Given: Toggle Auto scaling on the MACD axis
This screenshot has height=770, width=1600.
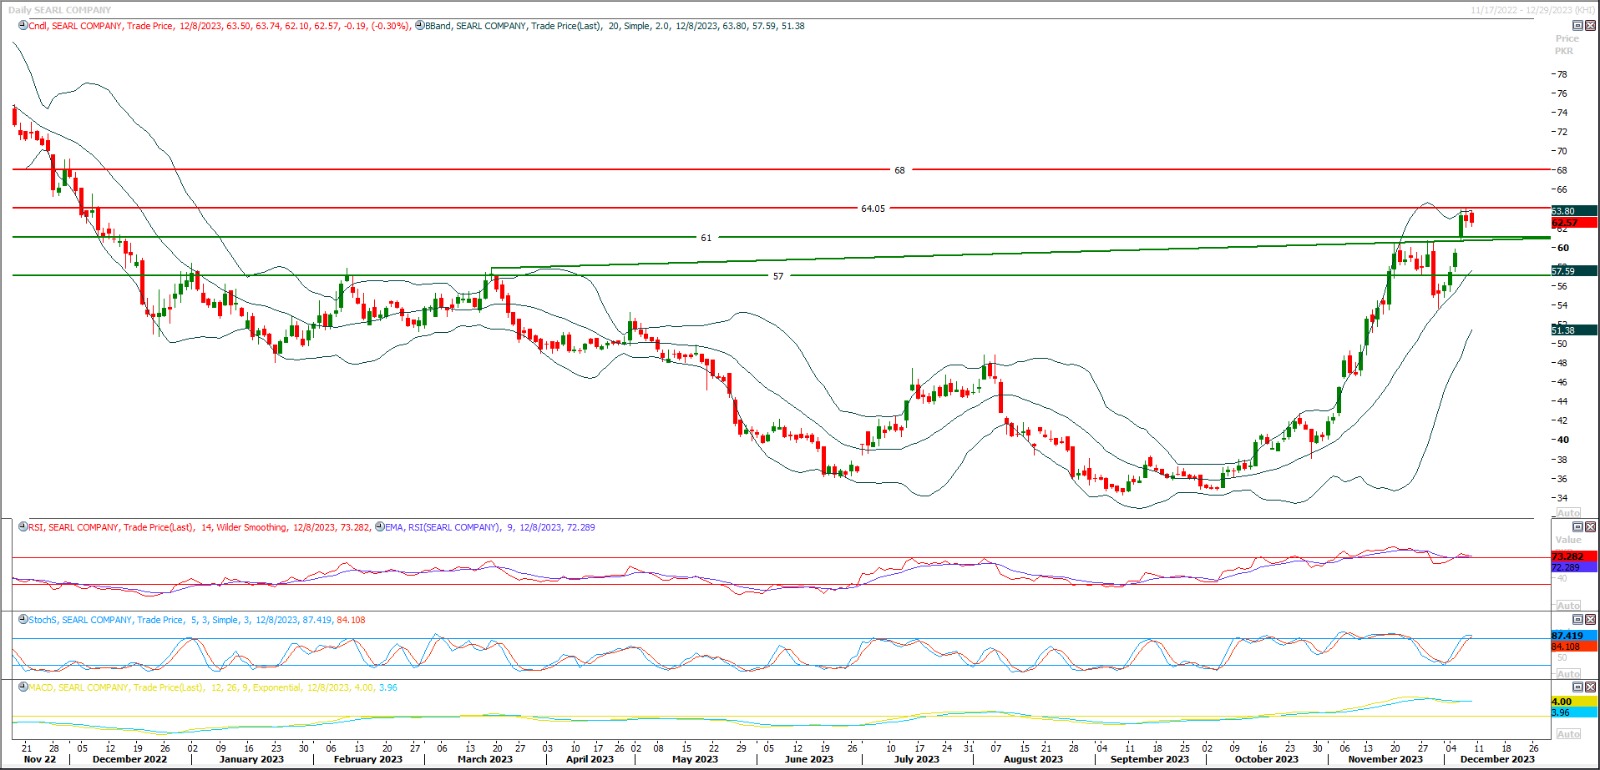Looking at the screenshot, I should [1568, 734].
